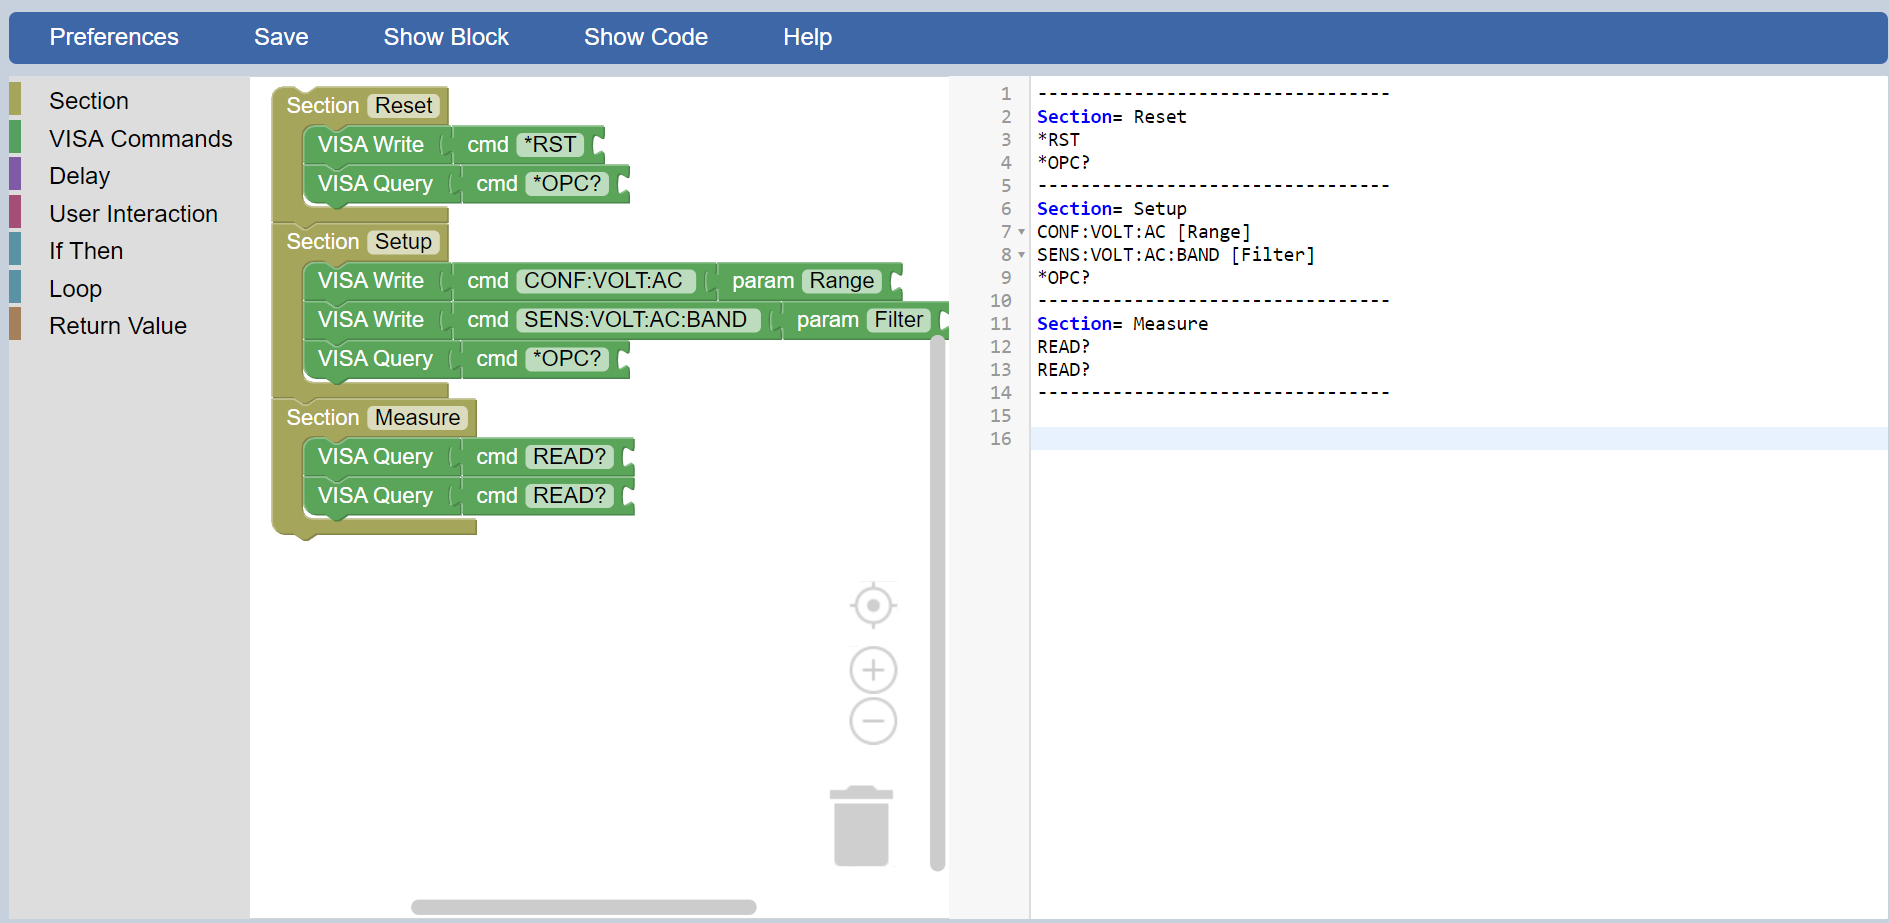
Task: Open the If Then category
Action: [x=86, y=251]
